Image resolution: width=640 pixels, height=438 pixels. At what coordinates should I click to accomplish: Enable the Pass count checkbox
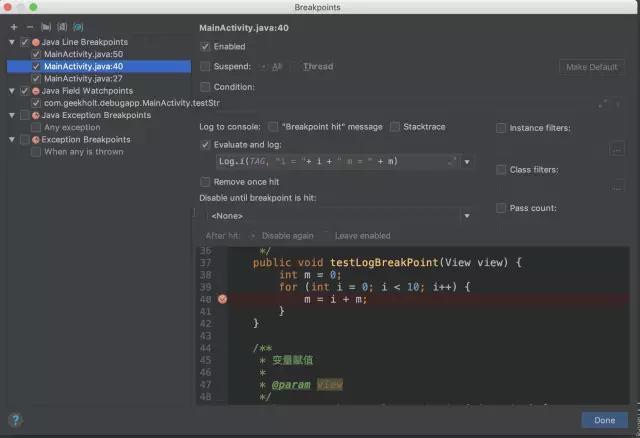point(501,208)
